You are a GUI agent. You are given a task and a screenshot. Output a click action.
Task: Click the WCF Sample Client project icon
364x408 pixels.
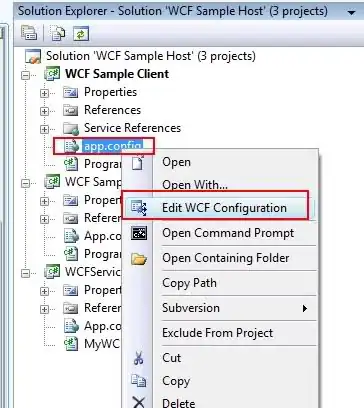(52, 74)
